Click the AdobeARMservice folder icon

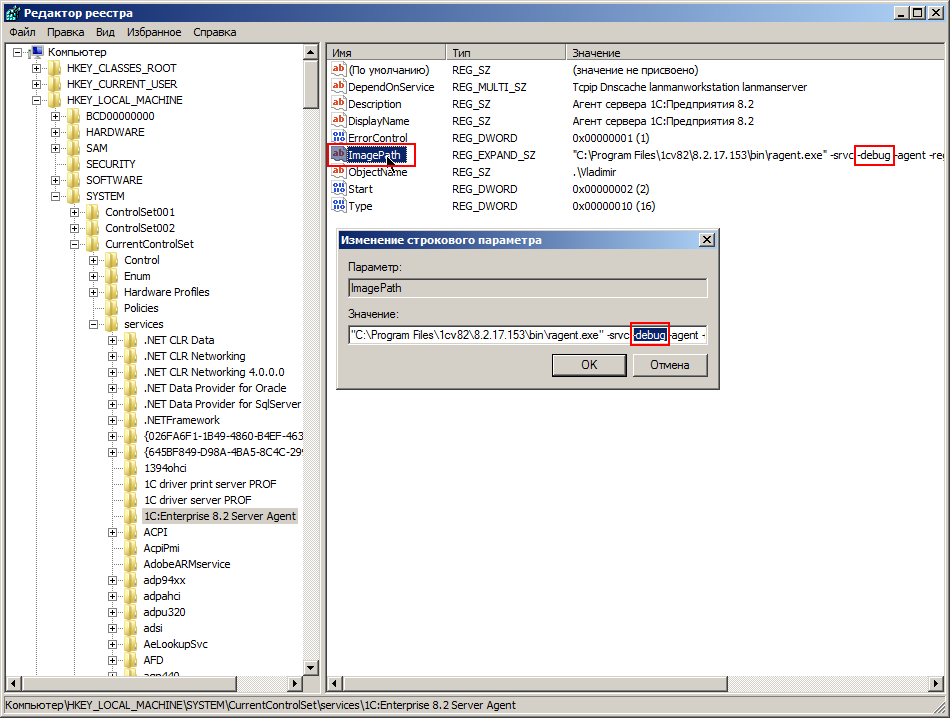point(131,564)
